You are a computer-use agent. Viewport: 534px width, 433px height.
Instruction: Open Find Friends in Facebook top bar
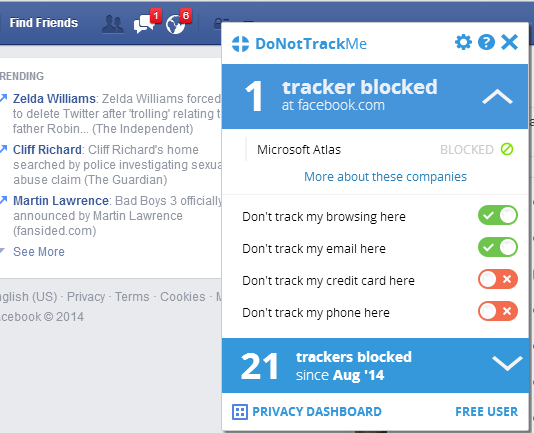coord(44,23)
